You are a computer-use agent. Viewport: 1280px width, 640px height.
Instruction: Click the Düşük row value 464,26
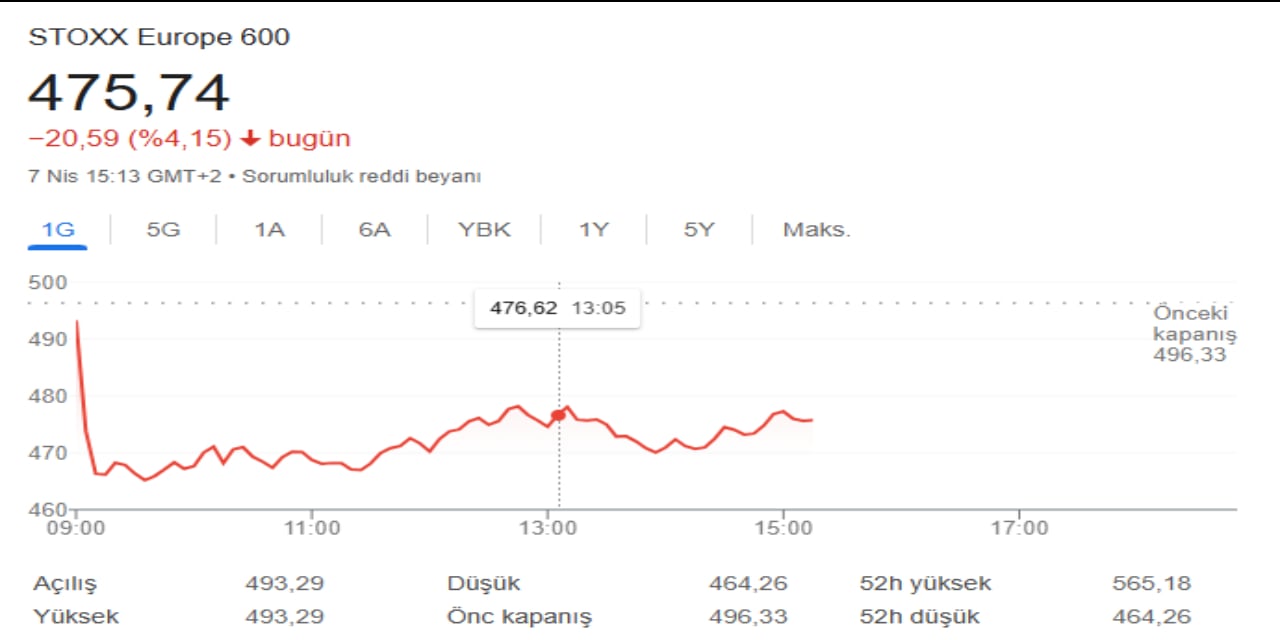[x=749, y=583]
